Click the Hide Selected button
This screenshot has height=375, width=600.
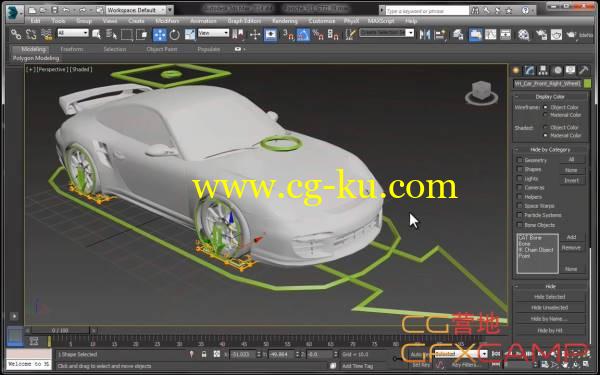[x=549, y=297]
